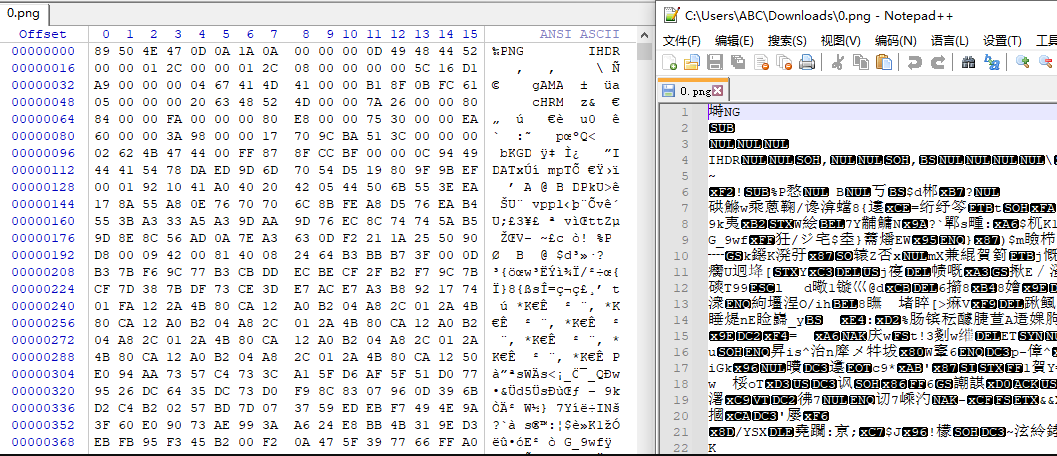Undo the last action in Notepad++
Viewport: 1057px width, 456px height.
coord(914,63)
